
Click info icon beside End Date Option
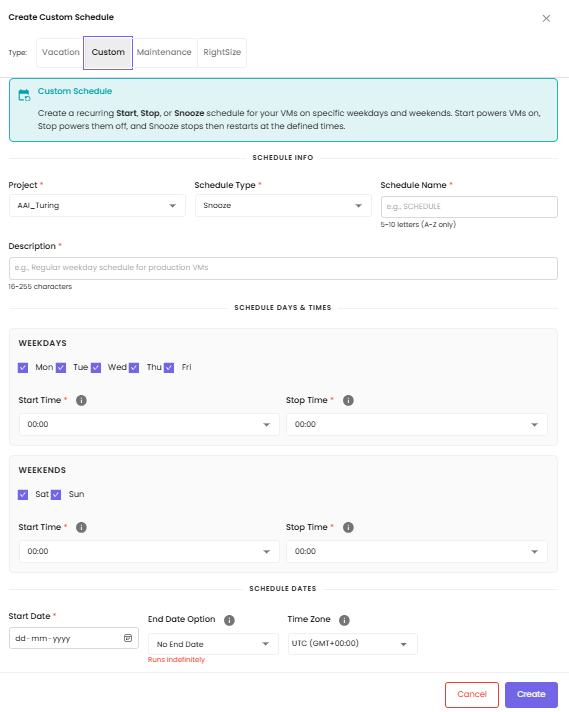229,620
